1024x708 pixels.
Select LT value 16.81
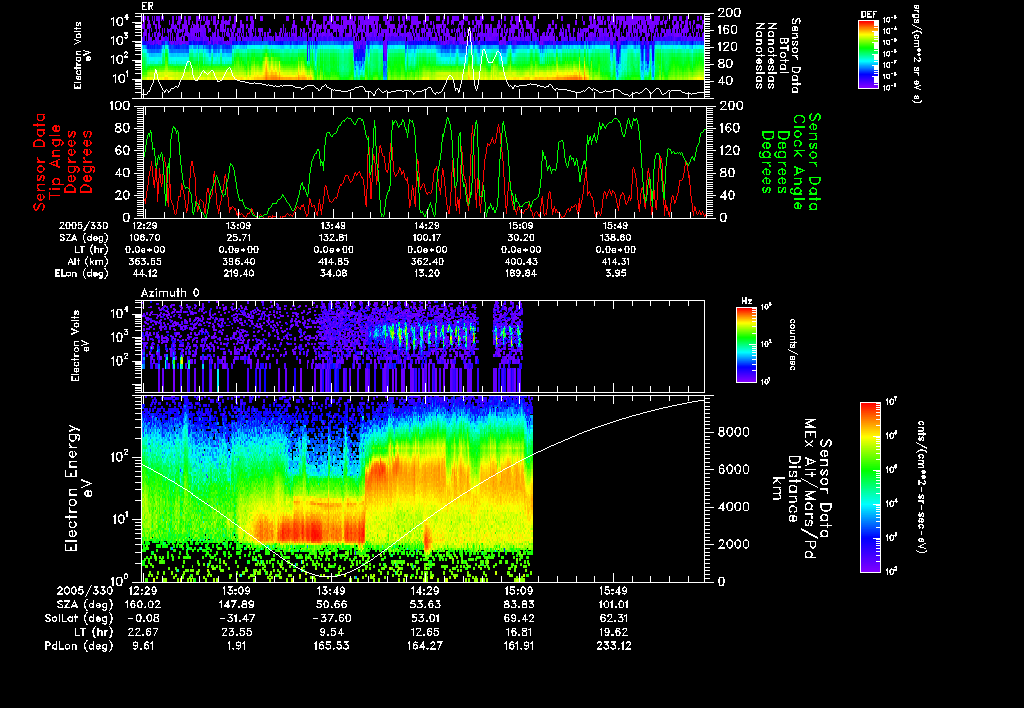(519, 632)
